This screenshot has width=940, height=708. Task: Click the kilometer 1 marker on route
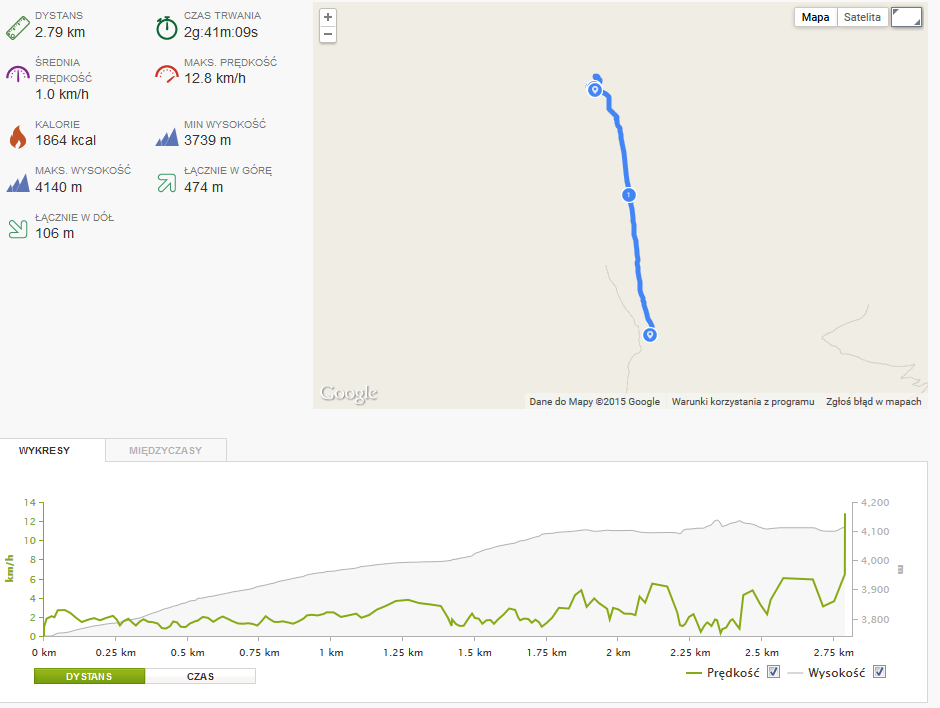(628, 195)
